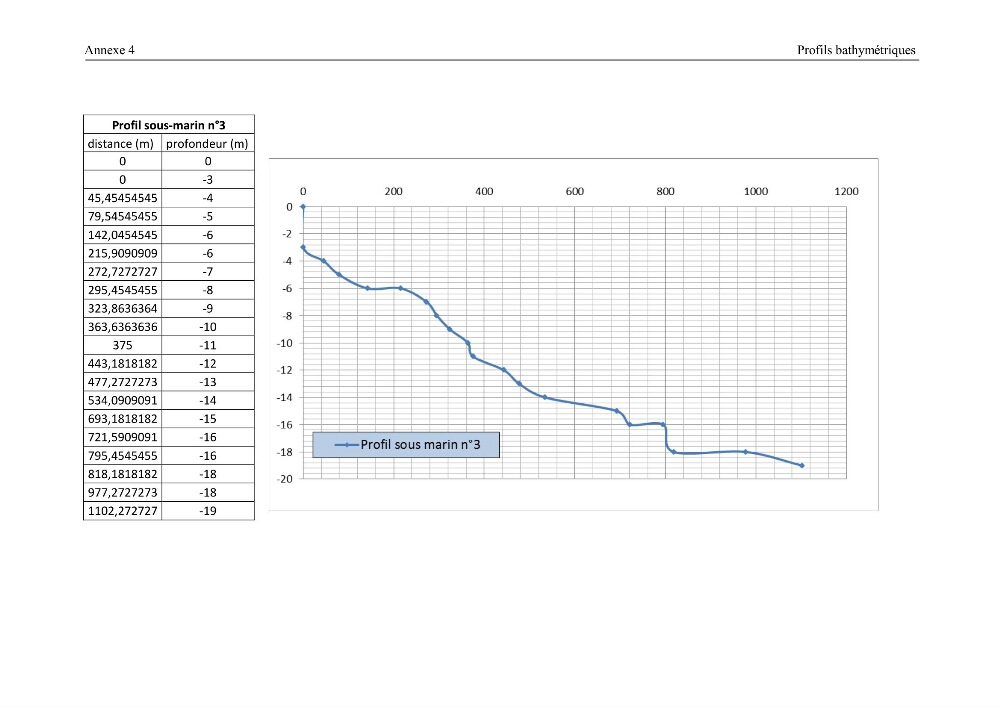
Task: Select the cell 818,1818182
Action: tap(122, 474)
